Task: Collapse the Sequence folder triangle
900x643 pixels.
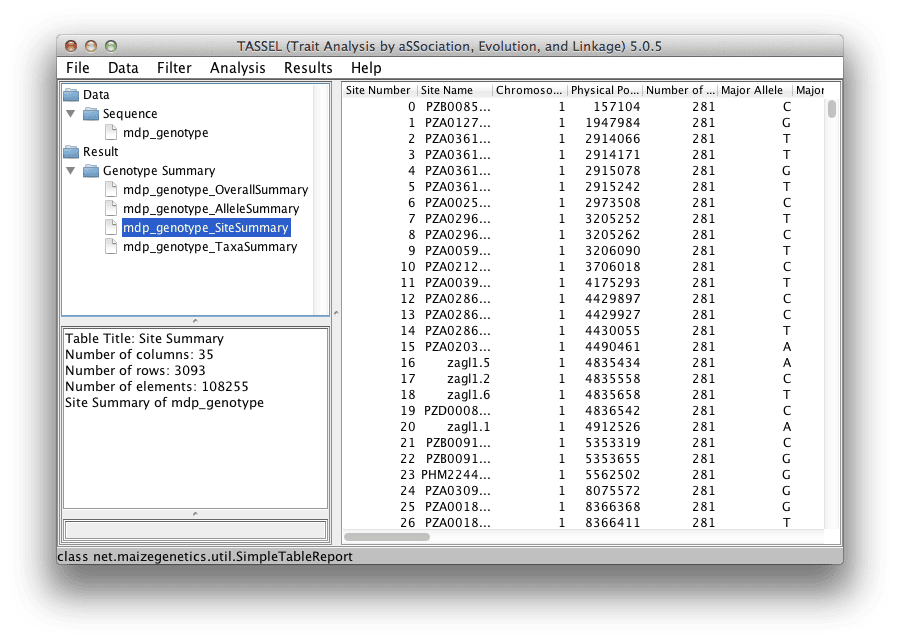Action: click(x=71, y=114)
